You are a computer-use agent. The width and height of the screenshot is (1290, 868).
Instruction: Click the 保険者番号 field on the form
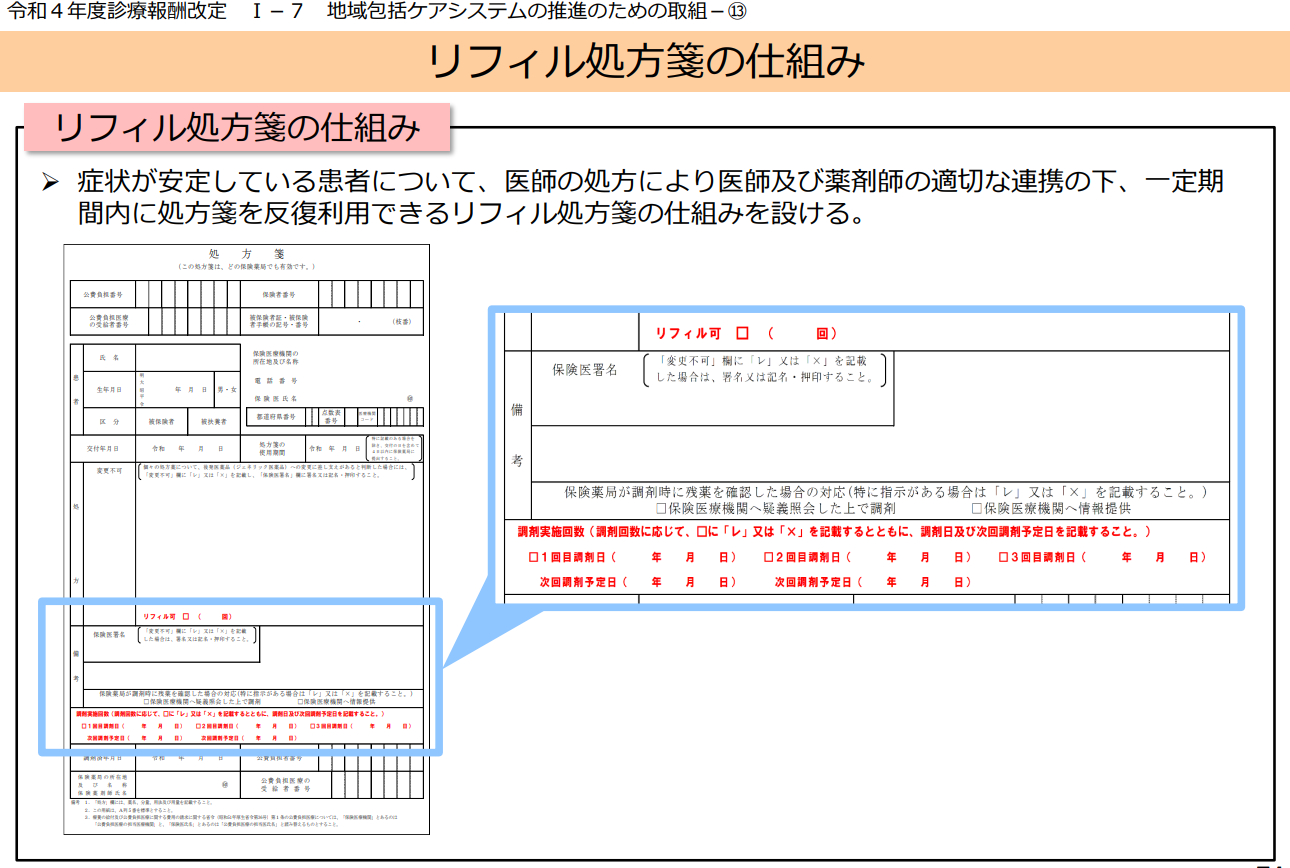pos(368,295)
